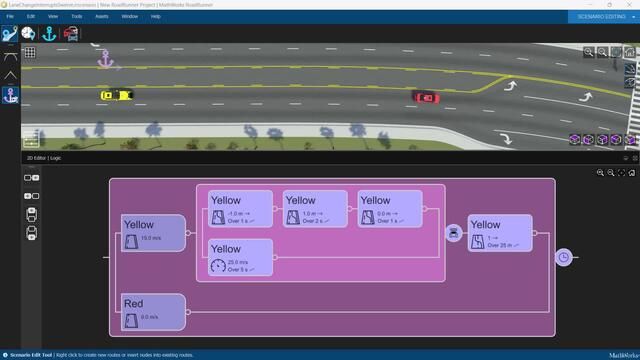Select the yellow car in the scene
Screen dimensions: 640x360
117,95
